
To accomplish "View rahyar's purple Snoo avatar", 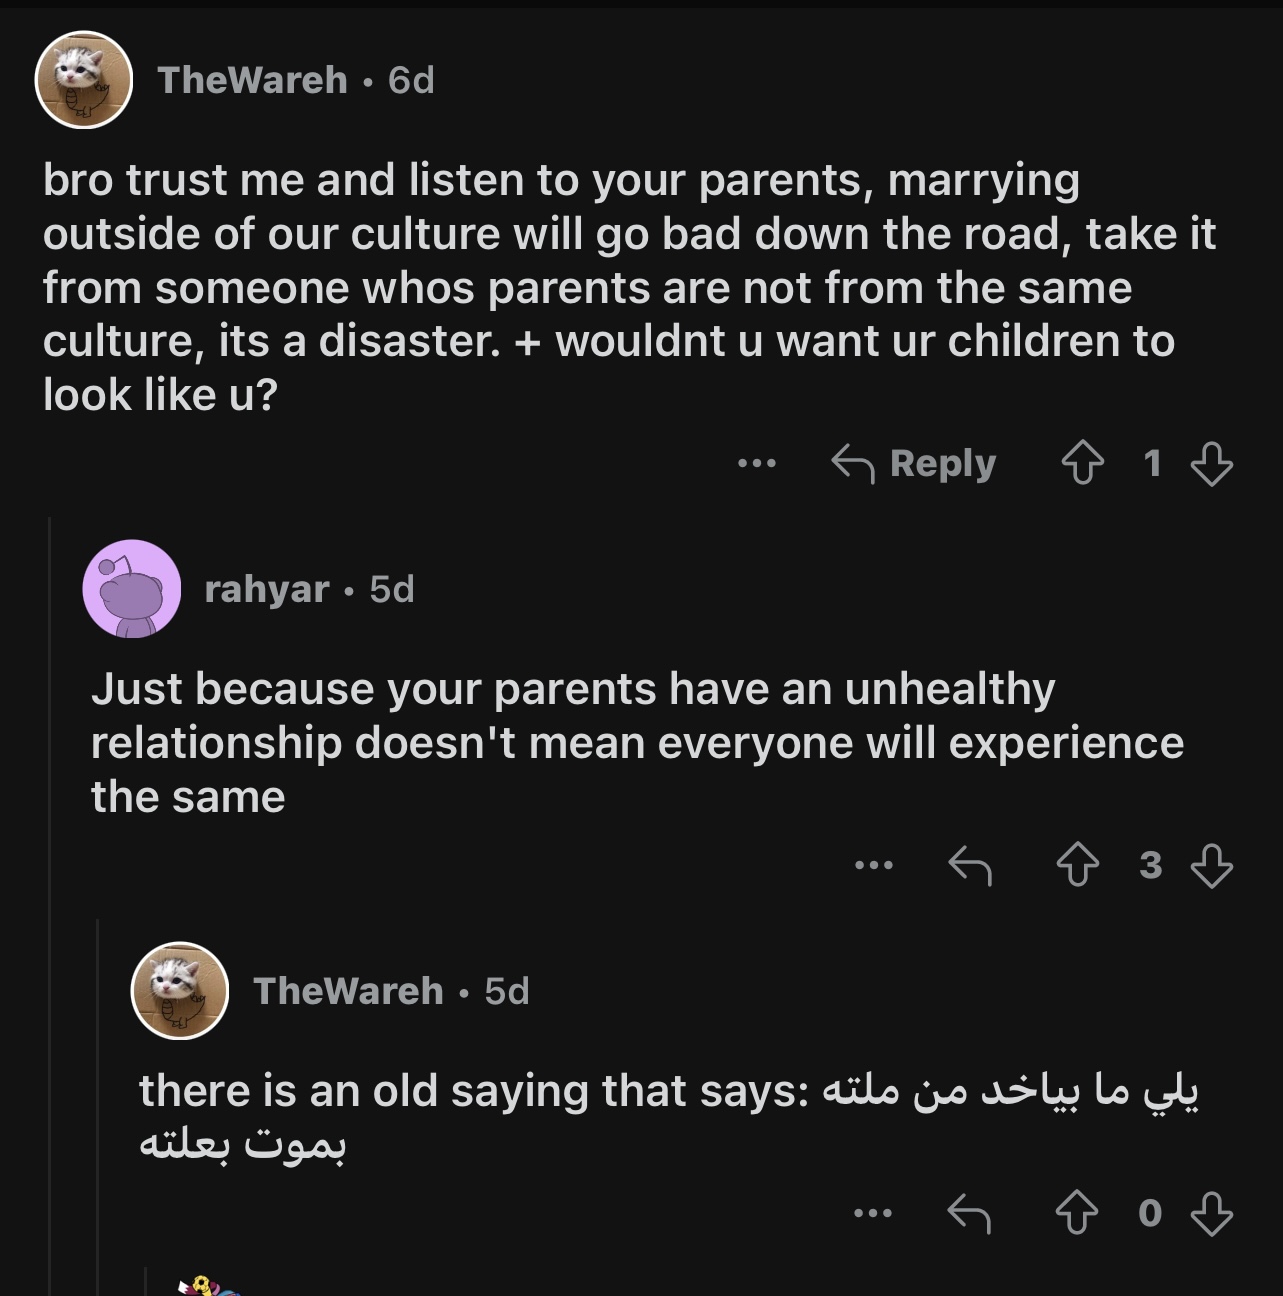I will tap(131, 589).
